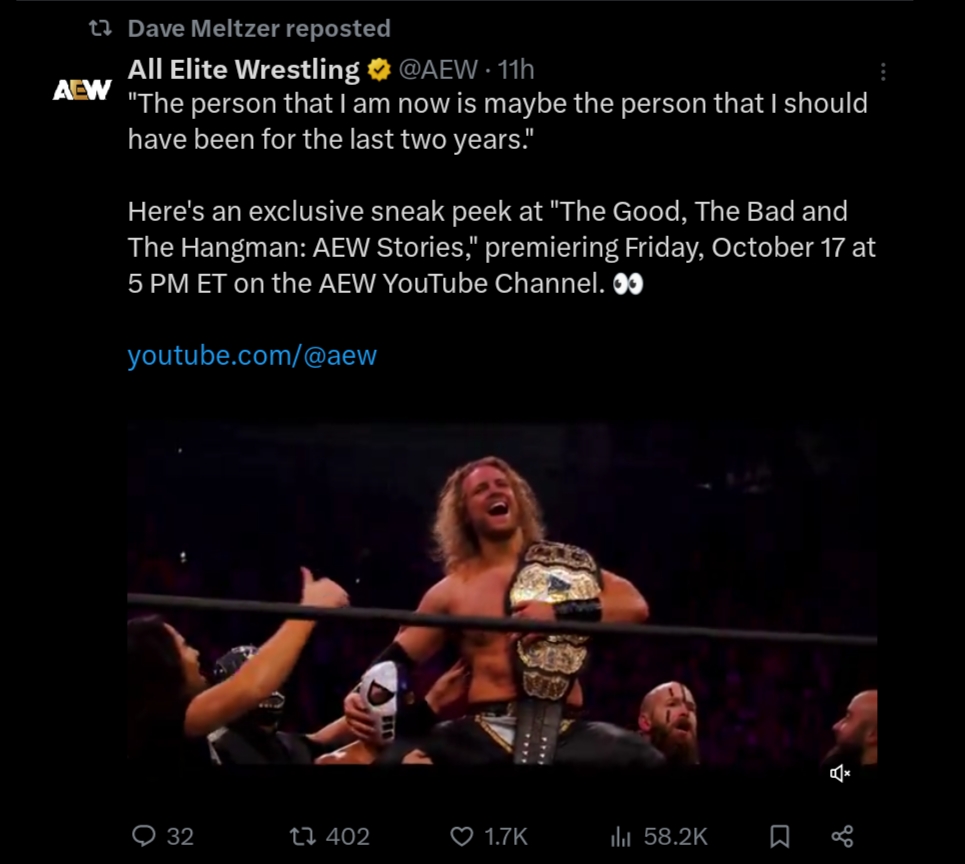The image size is (965, 864).
Task: Click the 11h post timestamp
Action: coord(516,70)
